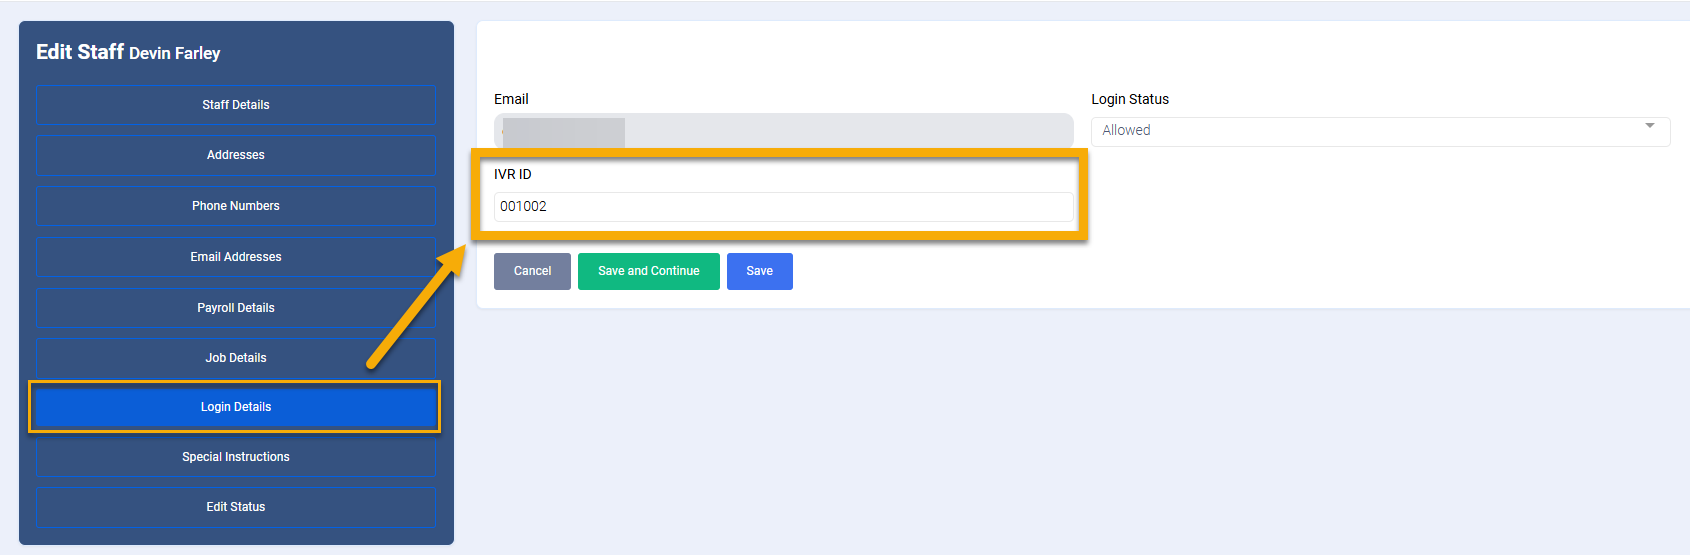Click the caret arrow of Login Status
Screen dimensions: 1690x555
tap(1649, 126)
